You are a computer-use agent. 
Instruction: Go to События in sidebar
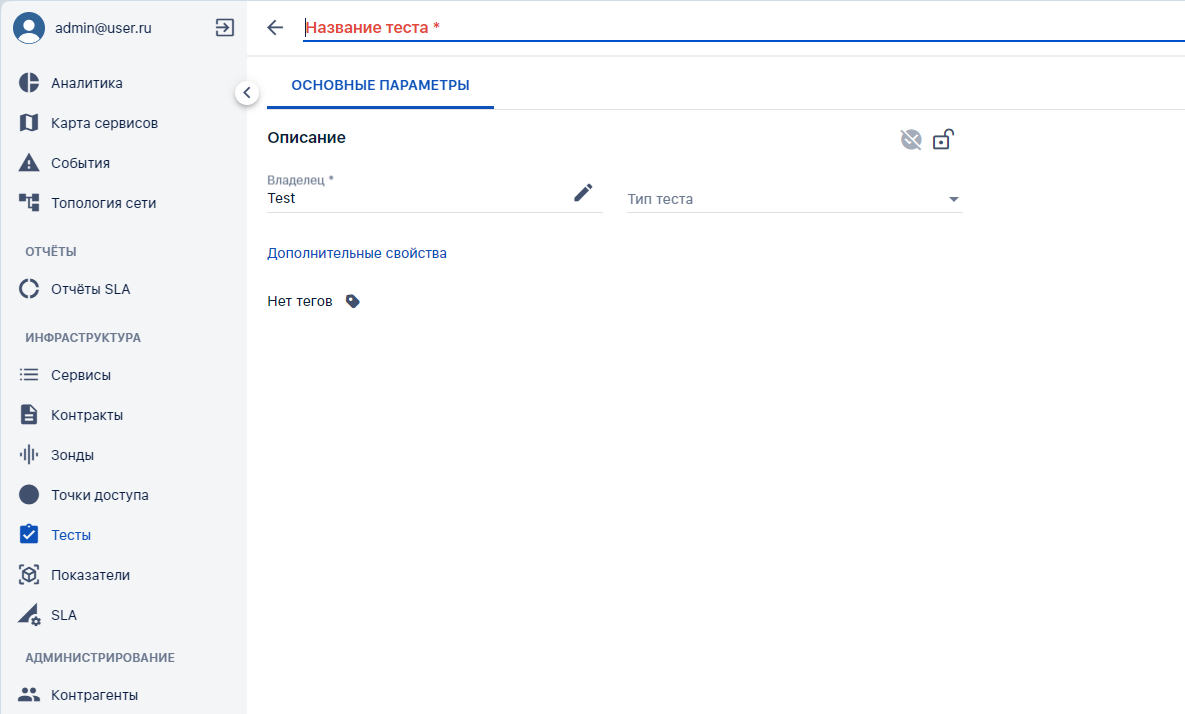click(x=80, y=163)
